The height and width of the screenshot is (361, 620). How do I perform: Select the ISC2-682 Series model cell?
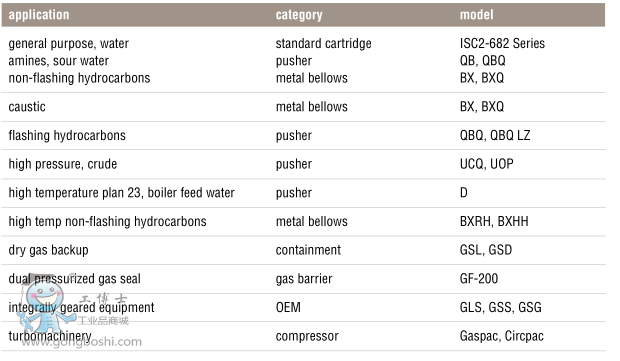click(502, 43)
